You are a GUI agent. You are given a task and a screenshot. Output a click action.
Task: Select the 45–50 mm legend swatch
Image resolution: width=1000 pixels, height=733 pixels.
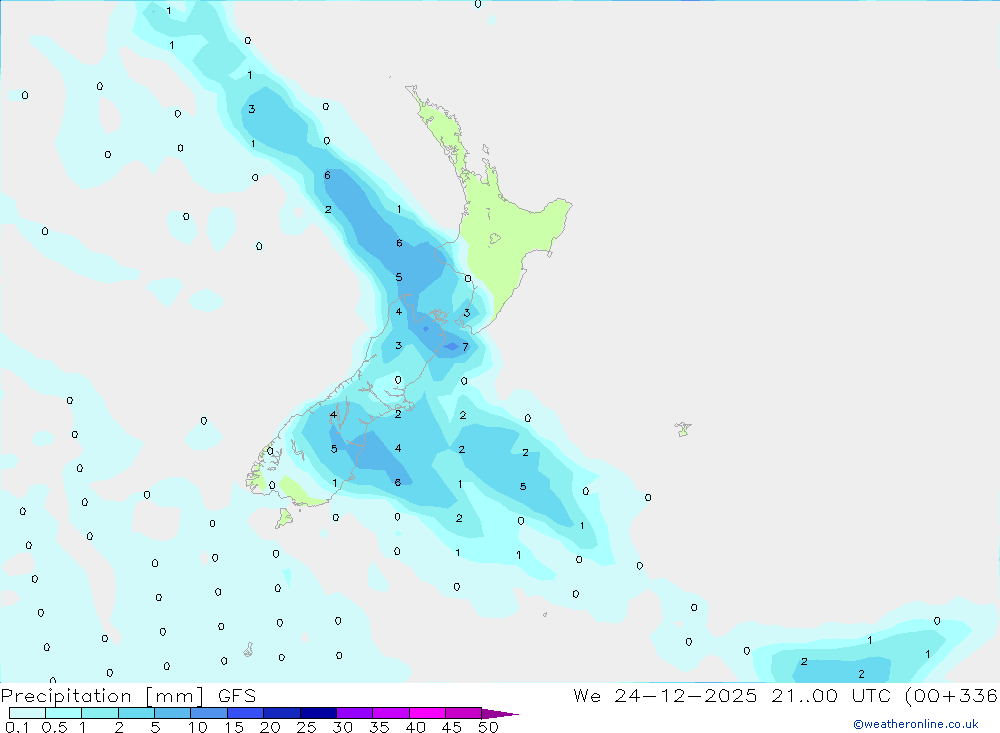(x=464, y=713)
